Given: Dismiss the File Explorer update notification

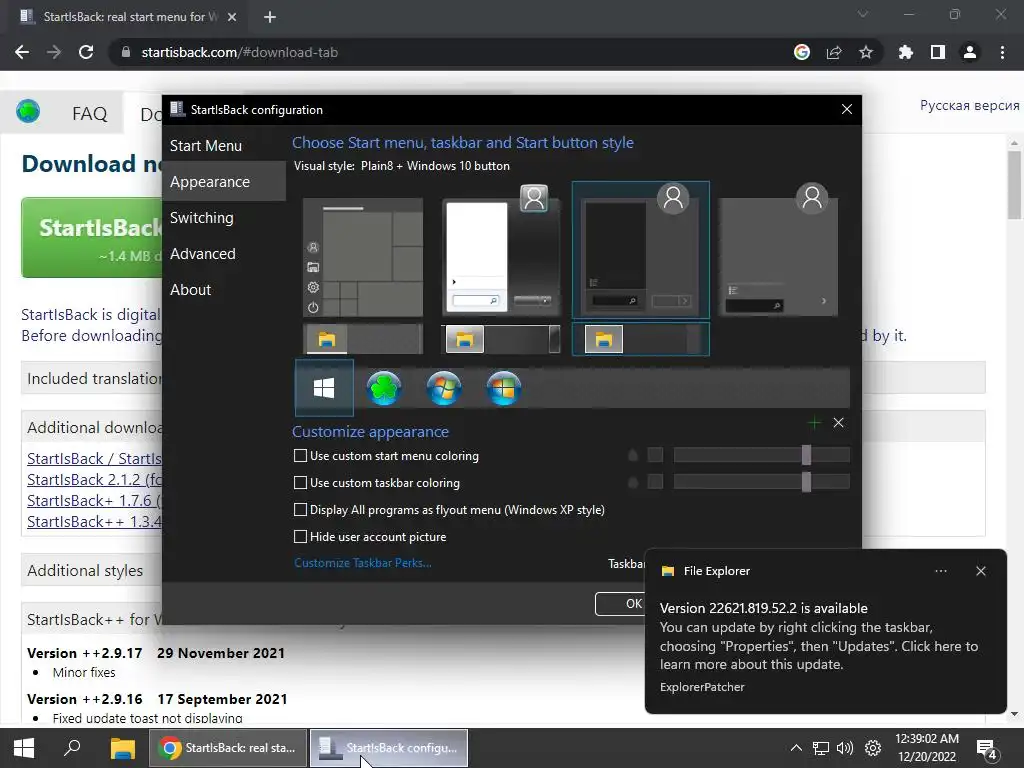Looking at the screenshot, I should pyautogui.click(x=980, y=571).
